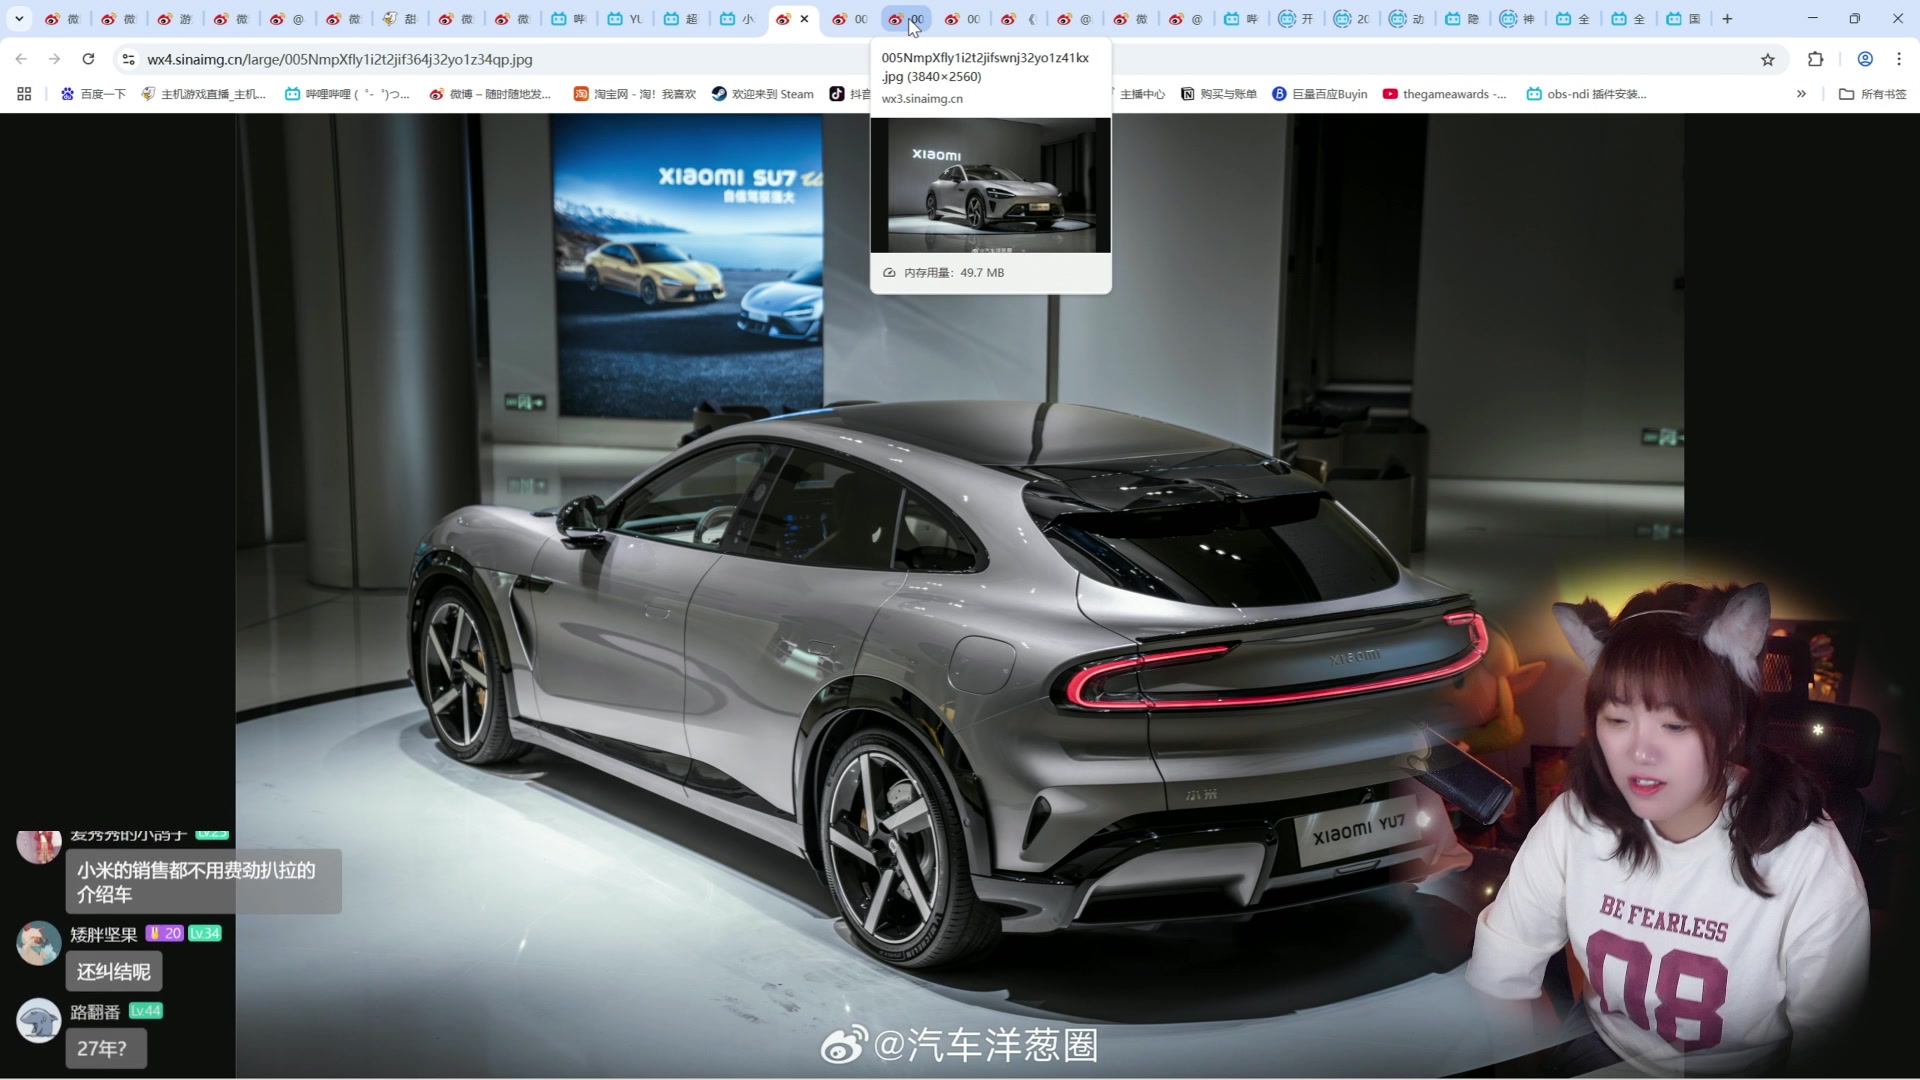
Task: Switch to the tab labeled 甜
Action: (x=399, y=19)
